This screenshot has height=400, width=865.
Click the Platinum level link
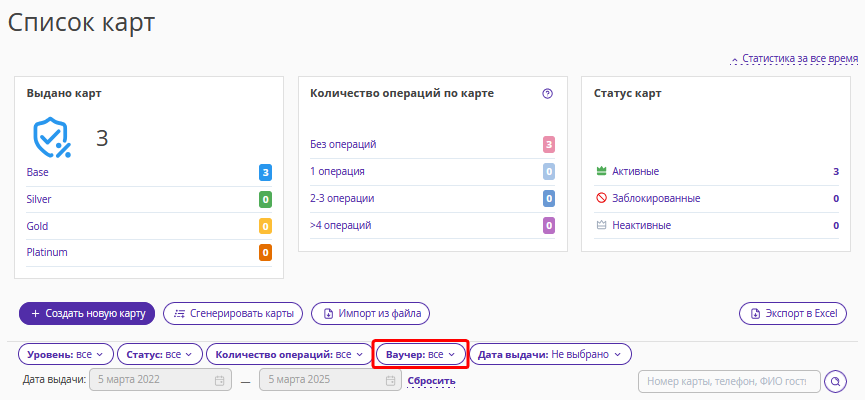click(47, 252)
